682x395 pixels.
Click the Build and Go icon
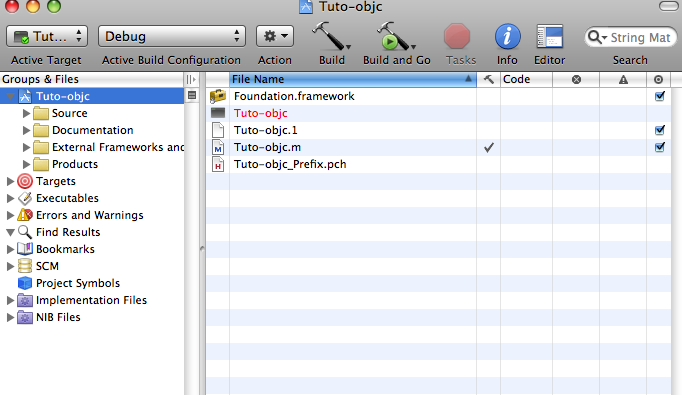pyautogui.click(x=393, y=36)
